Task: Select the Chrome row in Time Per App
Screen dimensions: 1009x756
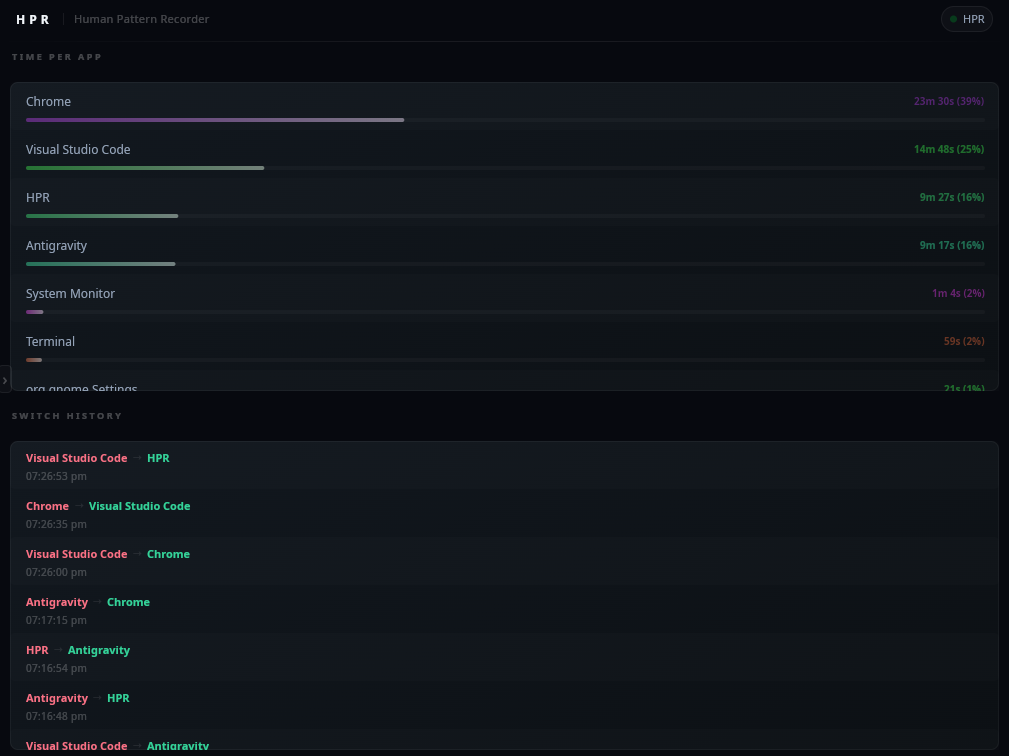Action: (x=504, y=107)
